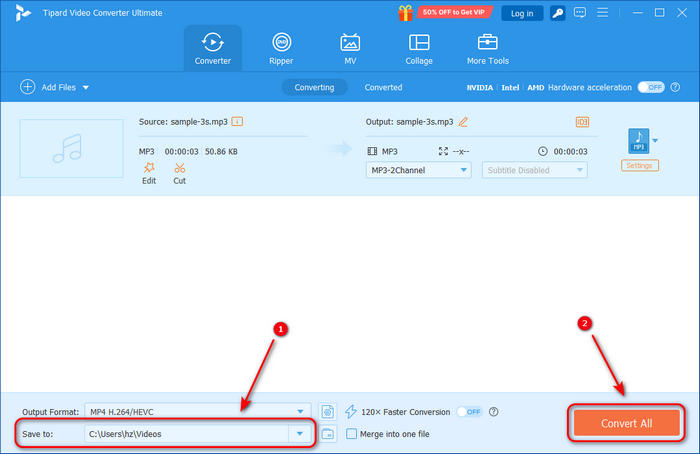Open the More Tools tab
The height and width of the screenshot is (454, 700).
coord(488,48)
